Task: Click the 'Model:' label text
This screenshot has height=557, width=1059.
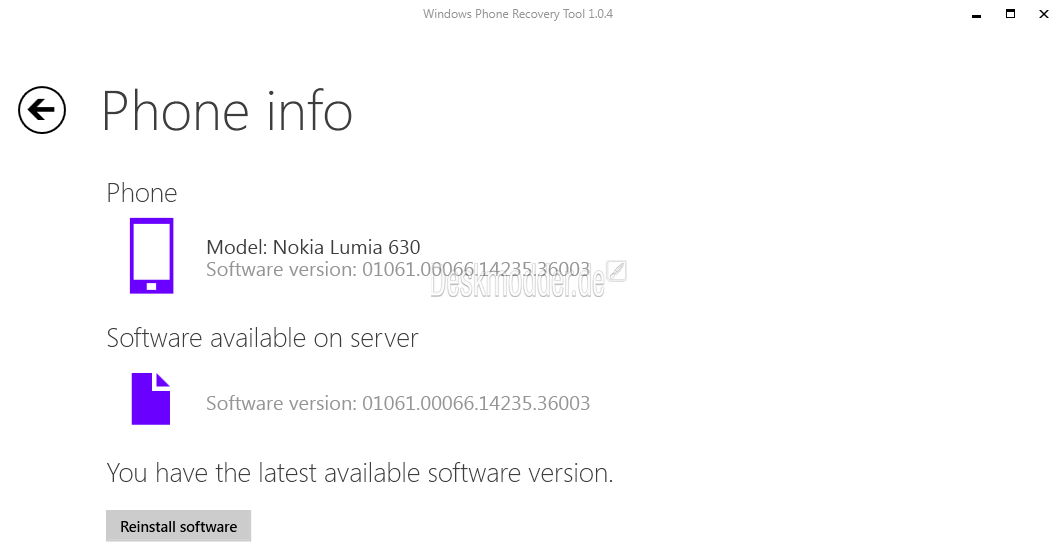Action: point(237,247)
